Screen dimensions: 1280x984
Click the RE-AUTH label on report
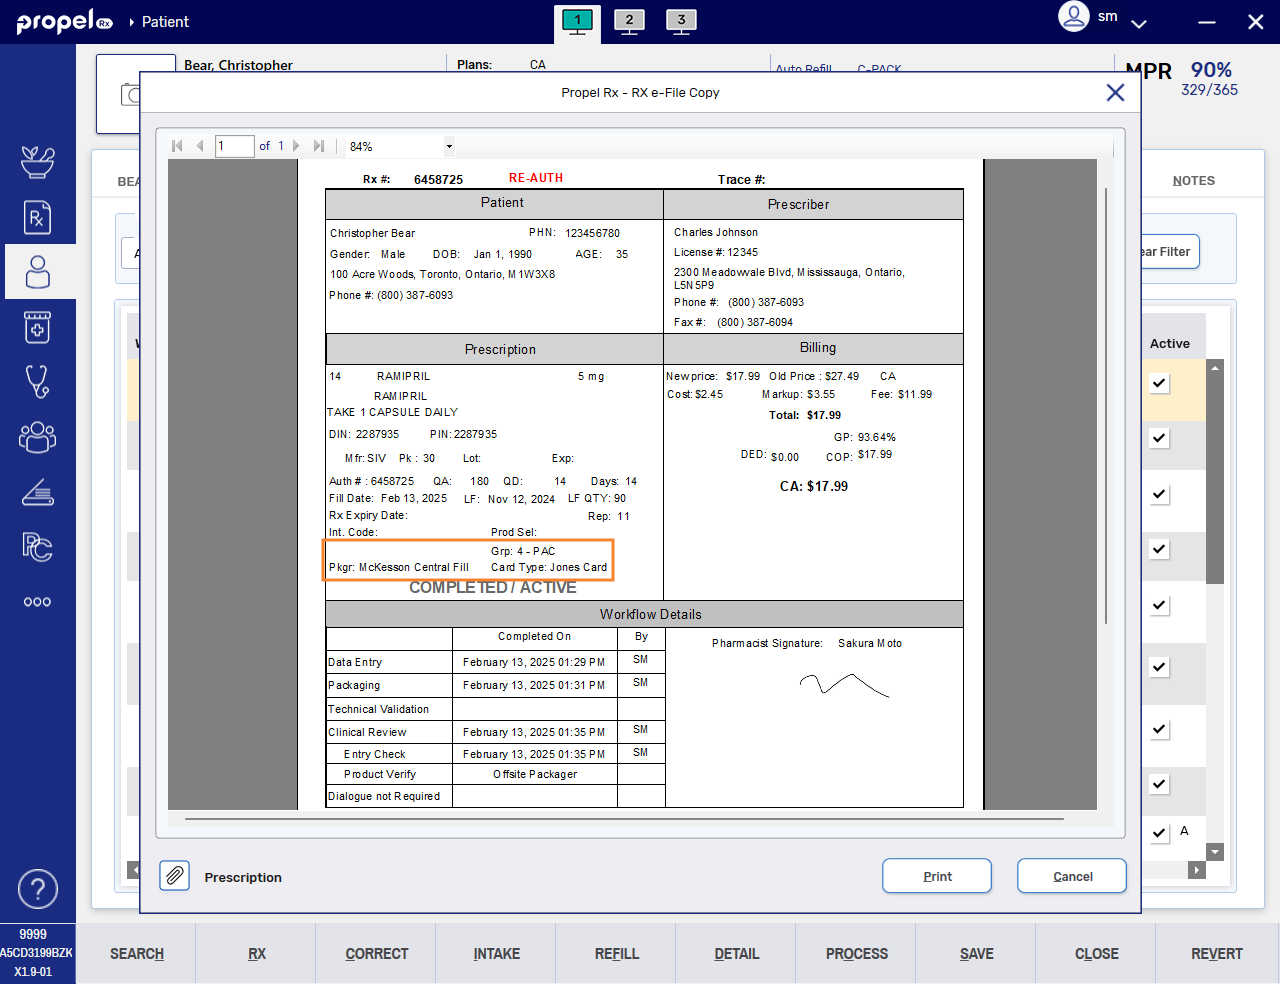[x=536, y=178]
